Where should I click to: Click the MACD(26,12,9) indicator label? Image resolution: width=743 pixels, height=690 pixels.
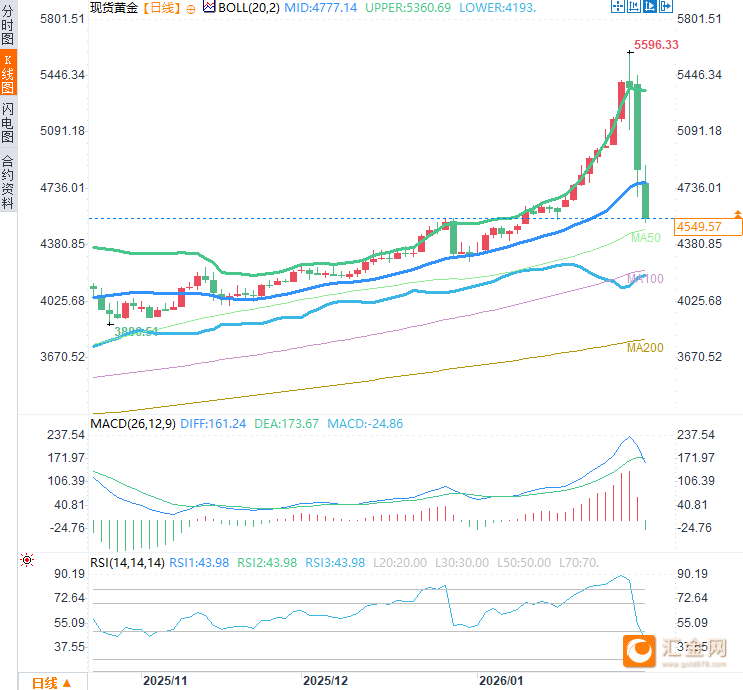pyautogui.click(x=133, y=424)
